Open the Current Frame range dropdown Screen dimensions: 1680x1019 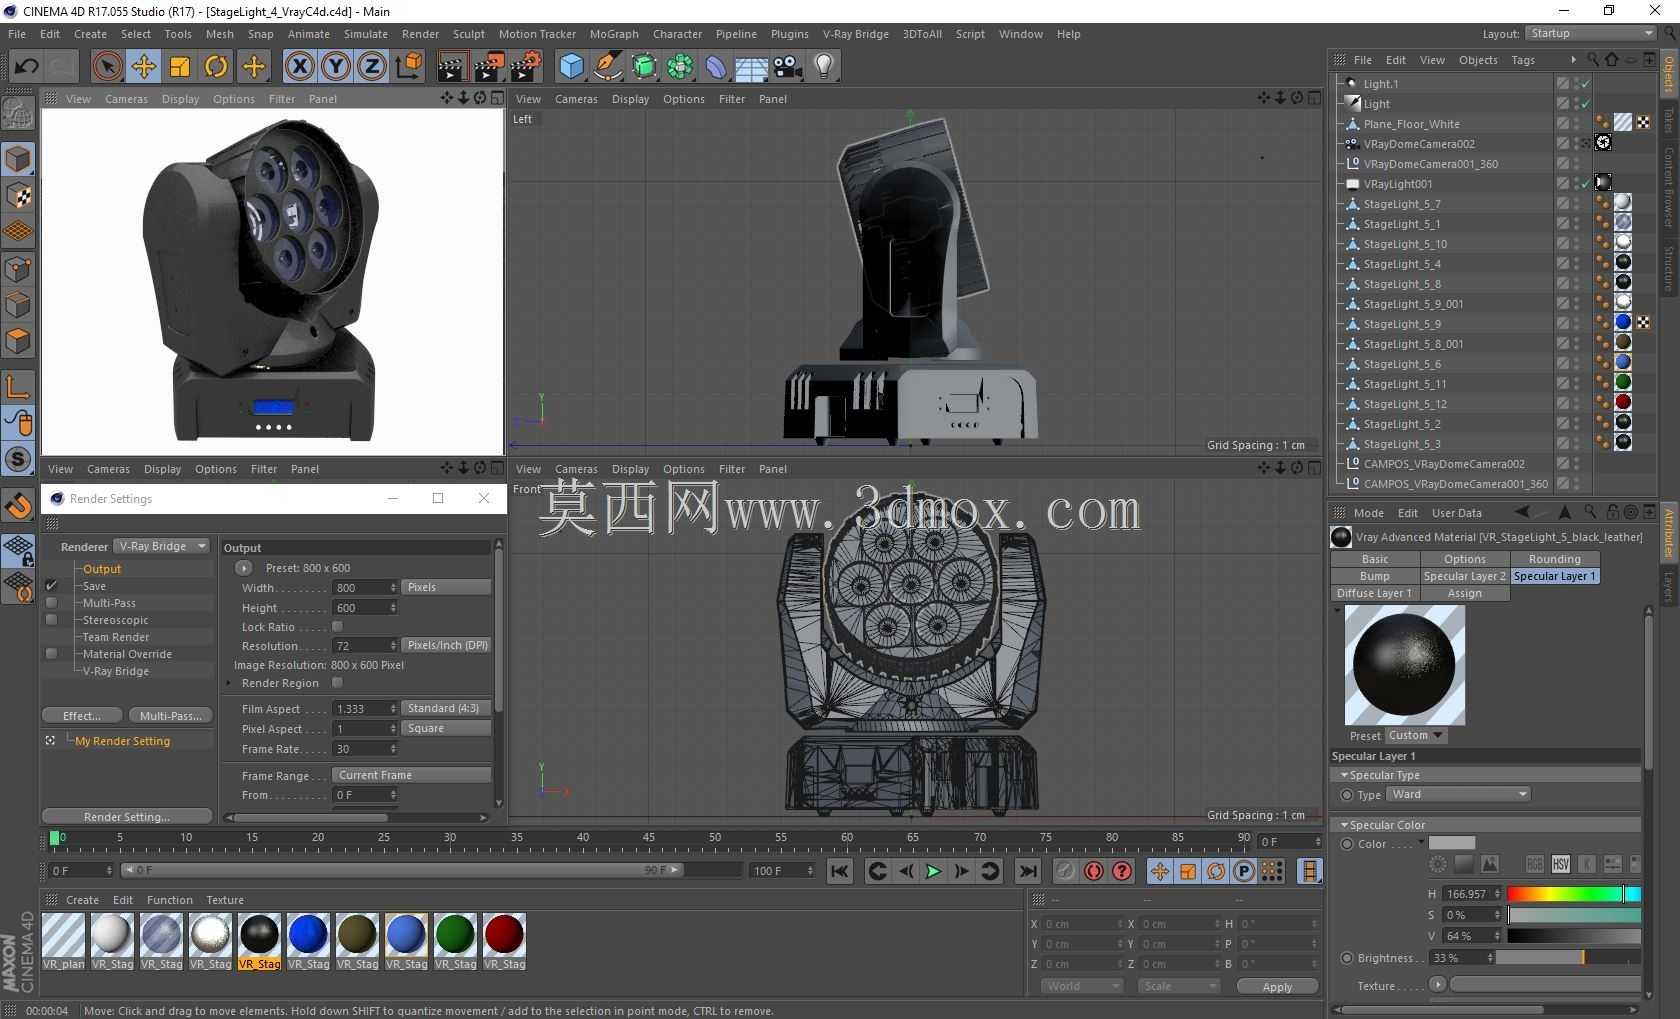coord(411,775)
